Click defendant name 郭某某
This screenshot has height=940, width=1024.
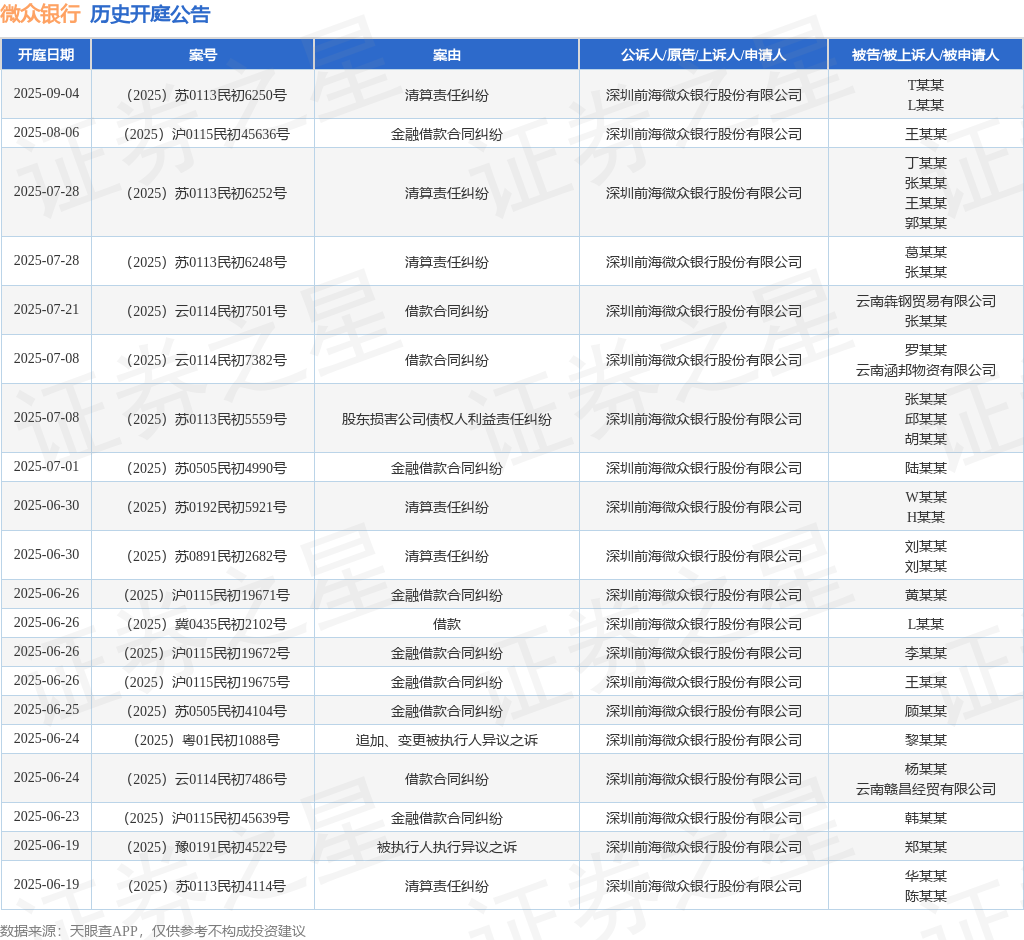coord(925,223)
